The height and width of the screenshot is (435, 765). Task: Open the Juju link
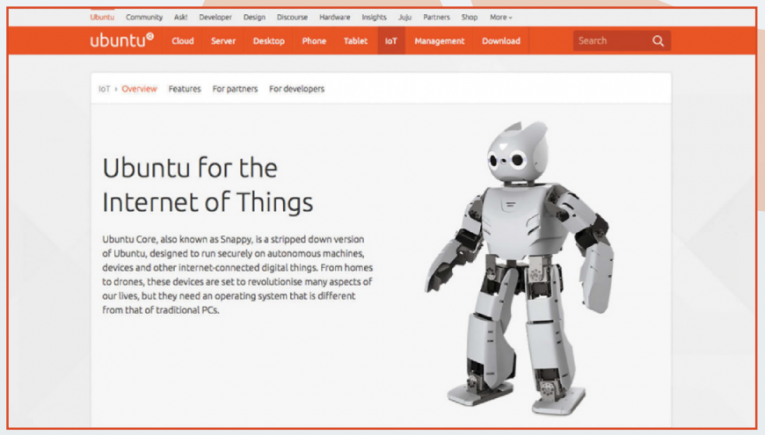click(x=405, y=17)
